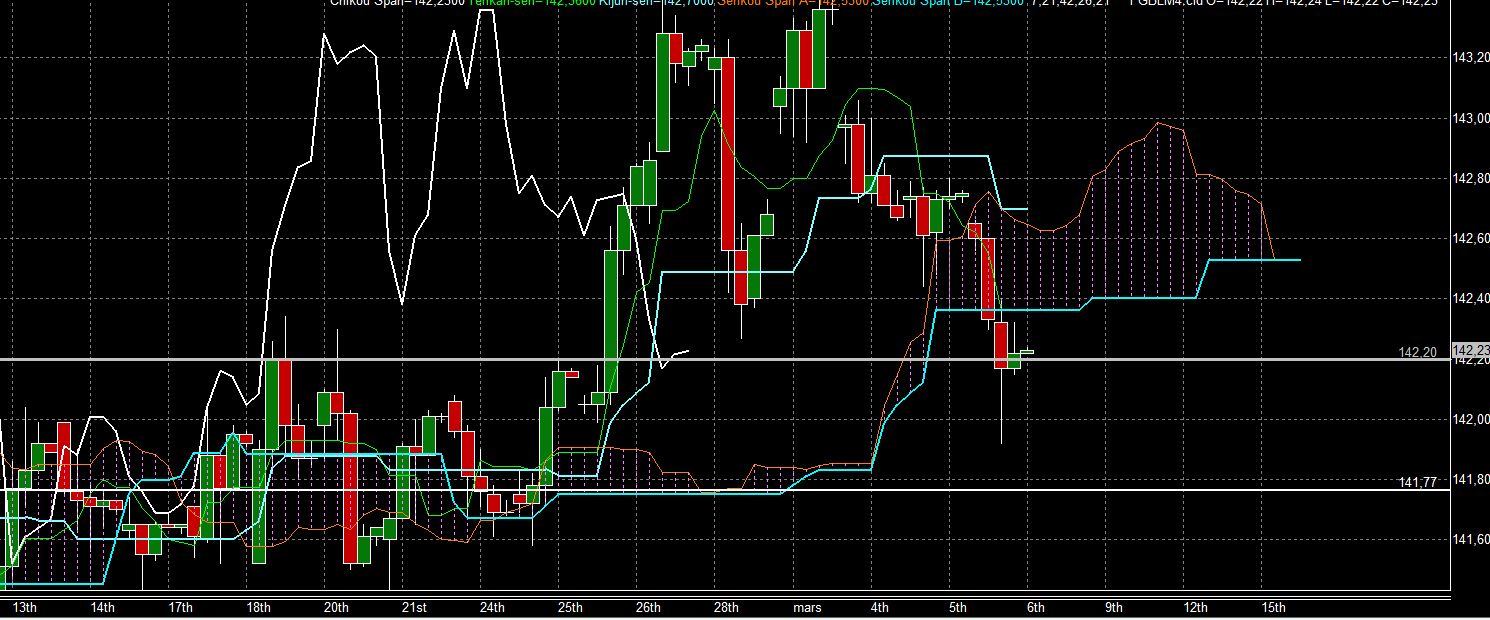Click the 142,60 price axis label

pyautogui.click(x=1470, y=239)
